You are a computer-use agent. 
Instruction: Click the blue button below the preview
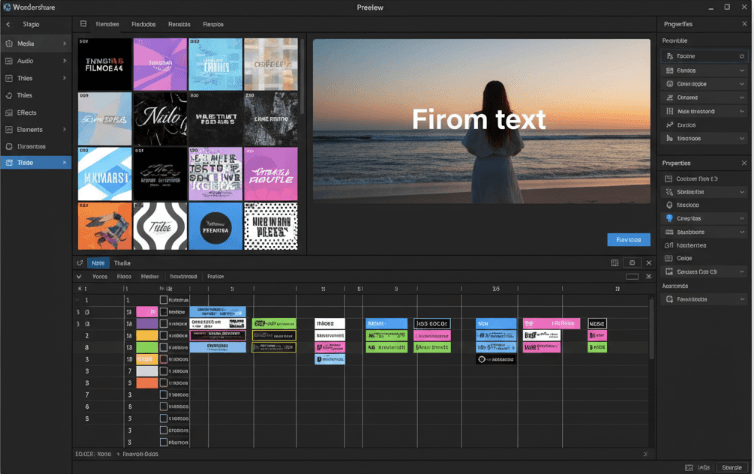click(628, 240)
